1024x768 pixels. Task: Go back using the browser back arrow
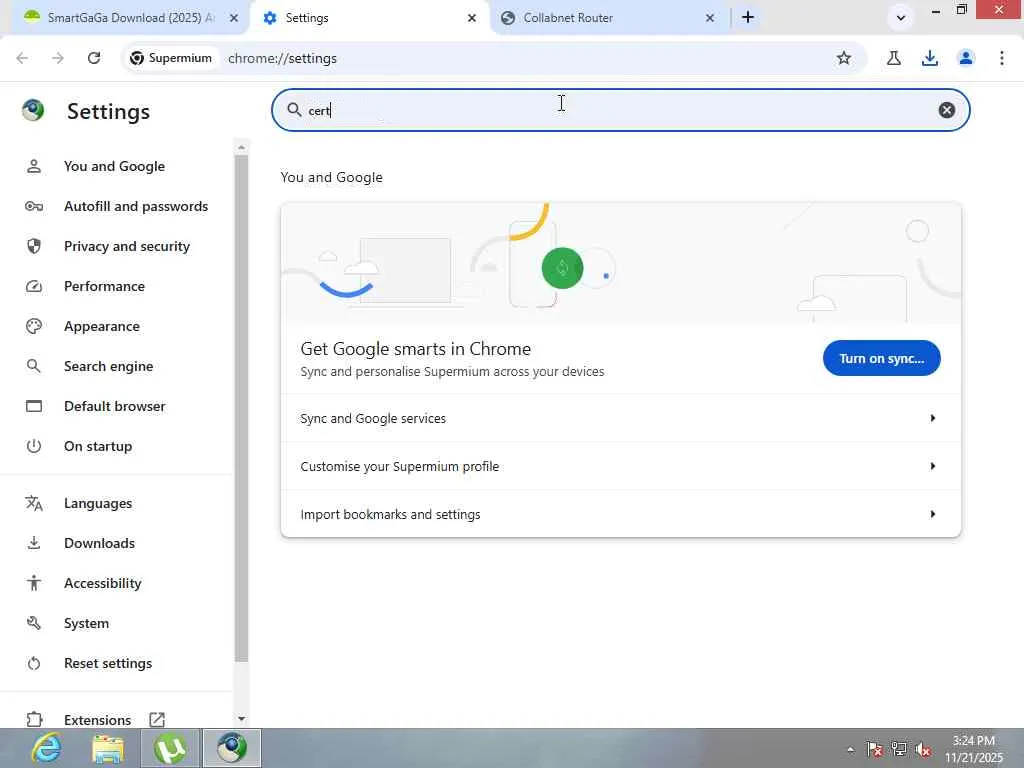click(22, 58)
